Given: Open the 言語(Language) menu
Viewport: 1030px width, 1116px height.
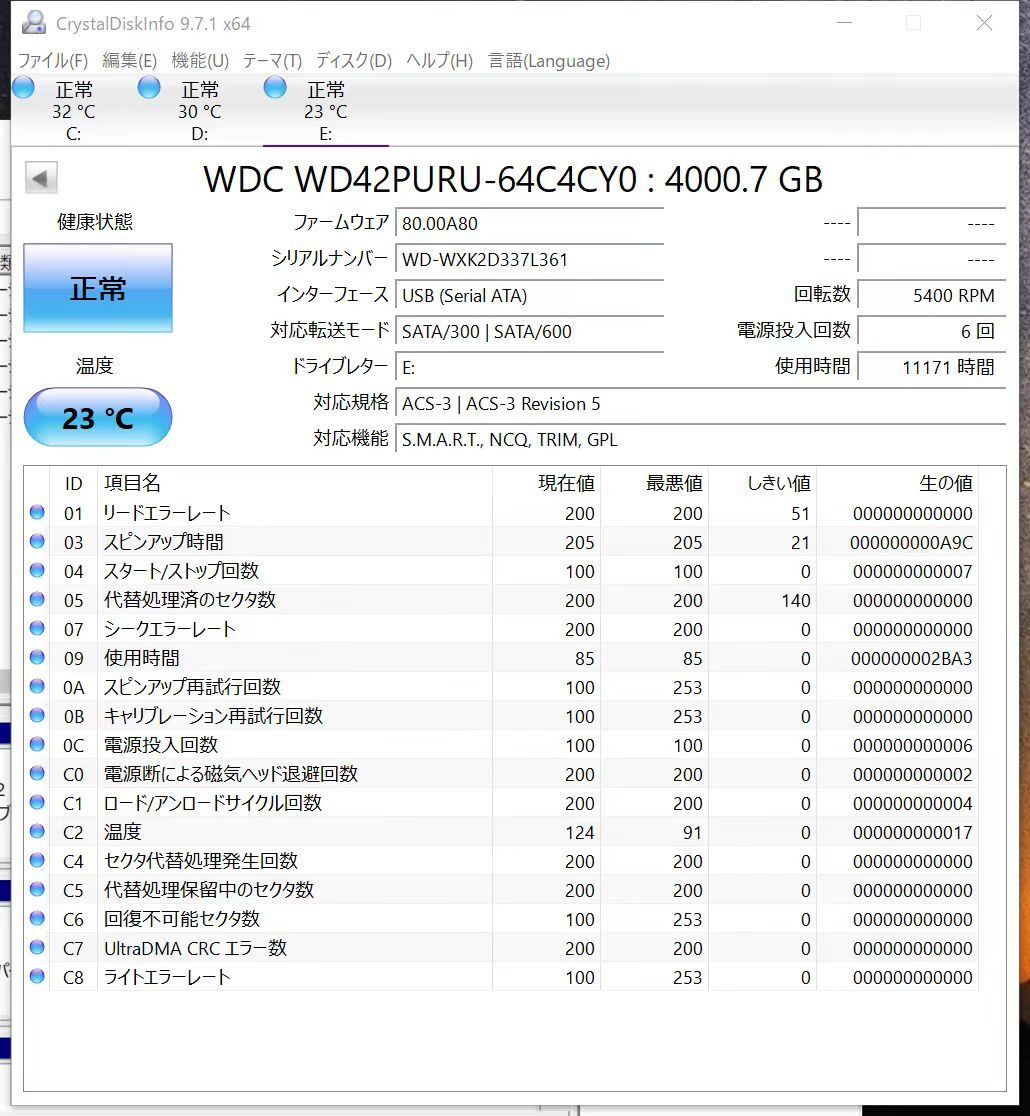Looking at the screenshot, I should [x=549, y=60].
